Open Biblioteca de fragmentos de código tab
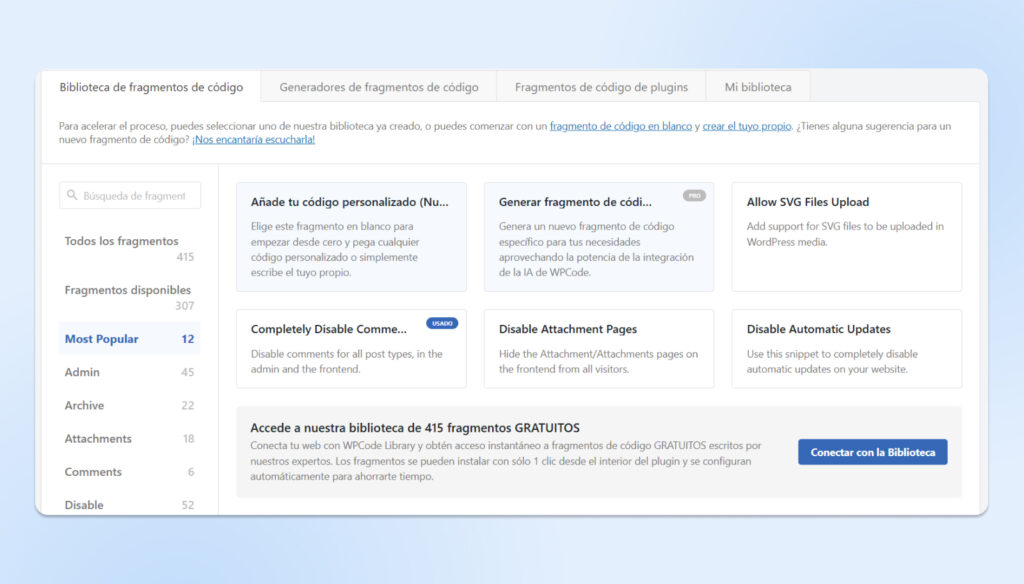 pyautogui.click(x=151, y=87)
